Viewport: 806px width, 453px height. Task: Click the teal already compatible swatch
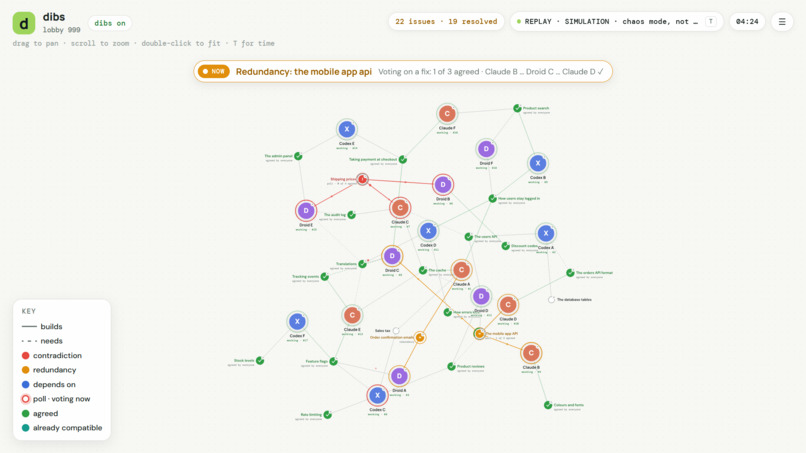pyautogui.click(x=26, y=428)
